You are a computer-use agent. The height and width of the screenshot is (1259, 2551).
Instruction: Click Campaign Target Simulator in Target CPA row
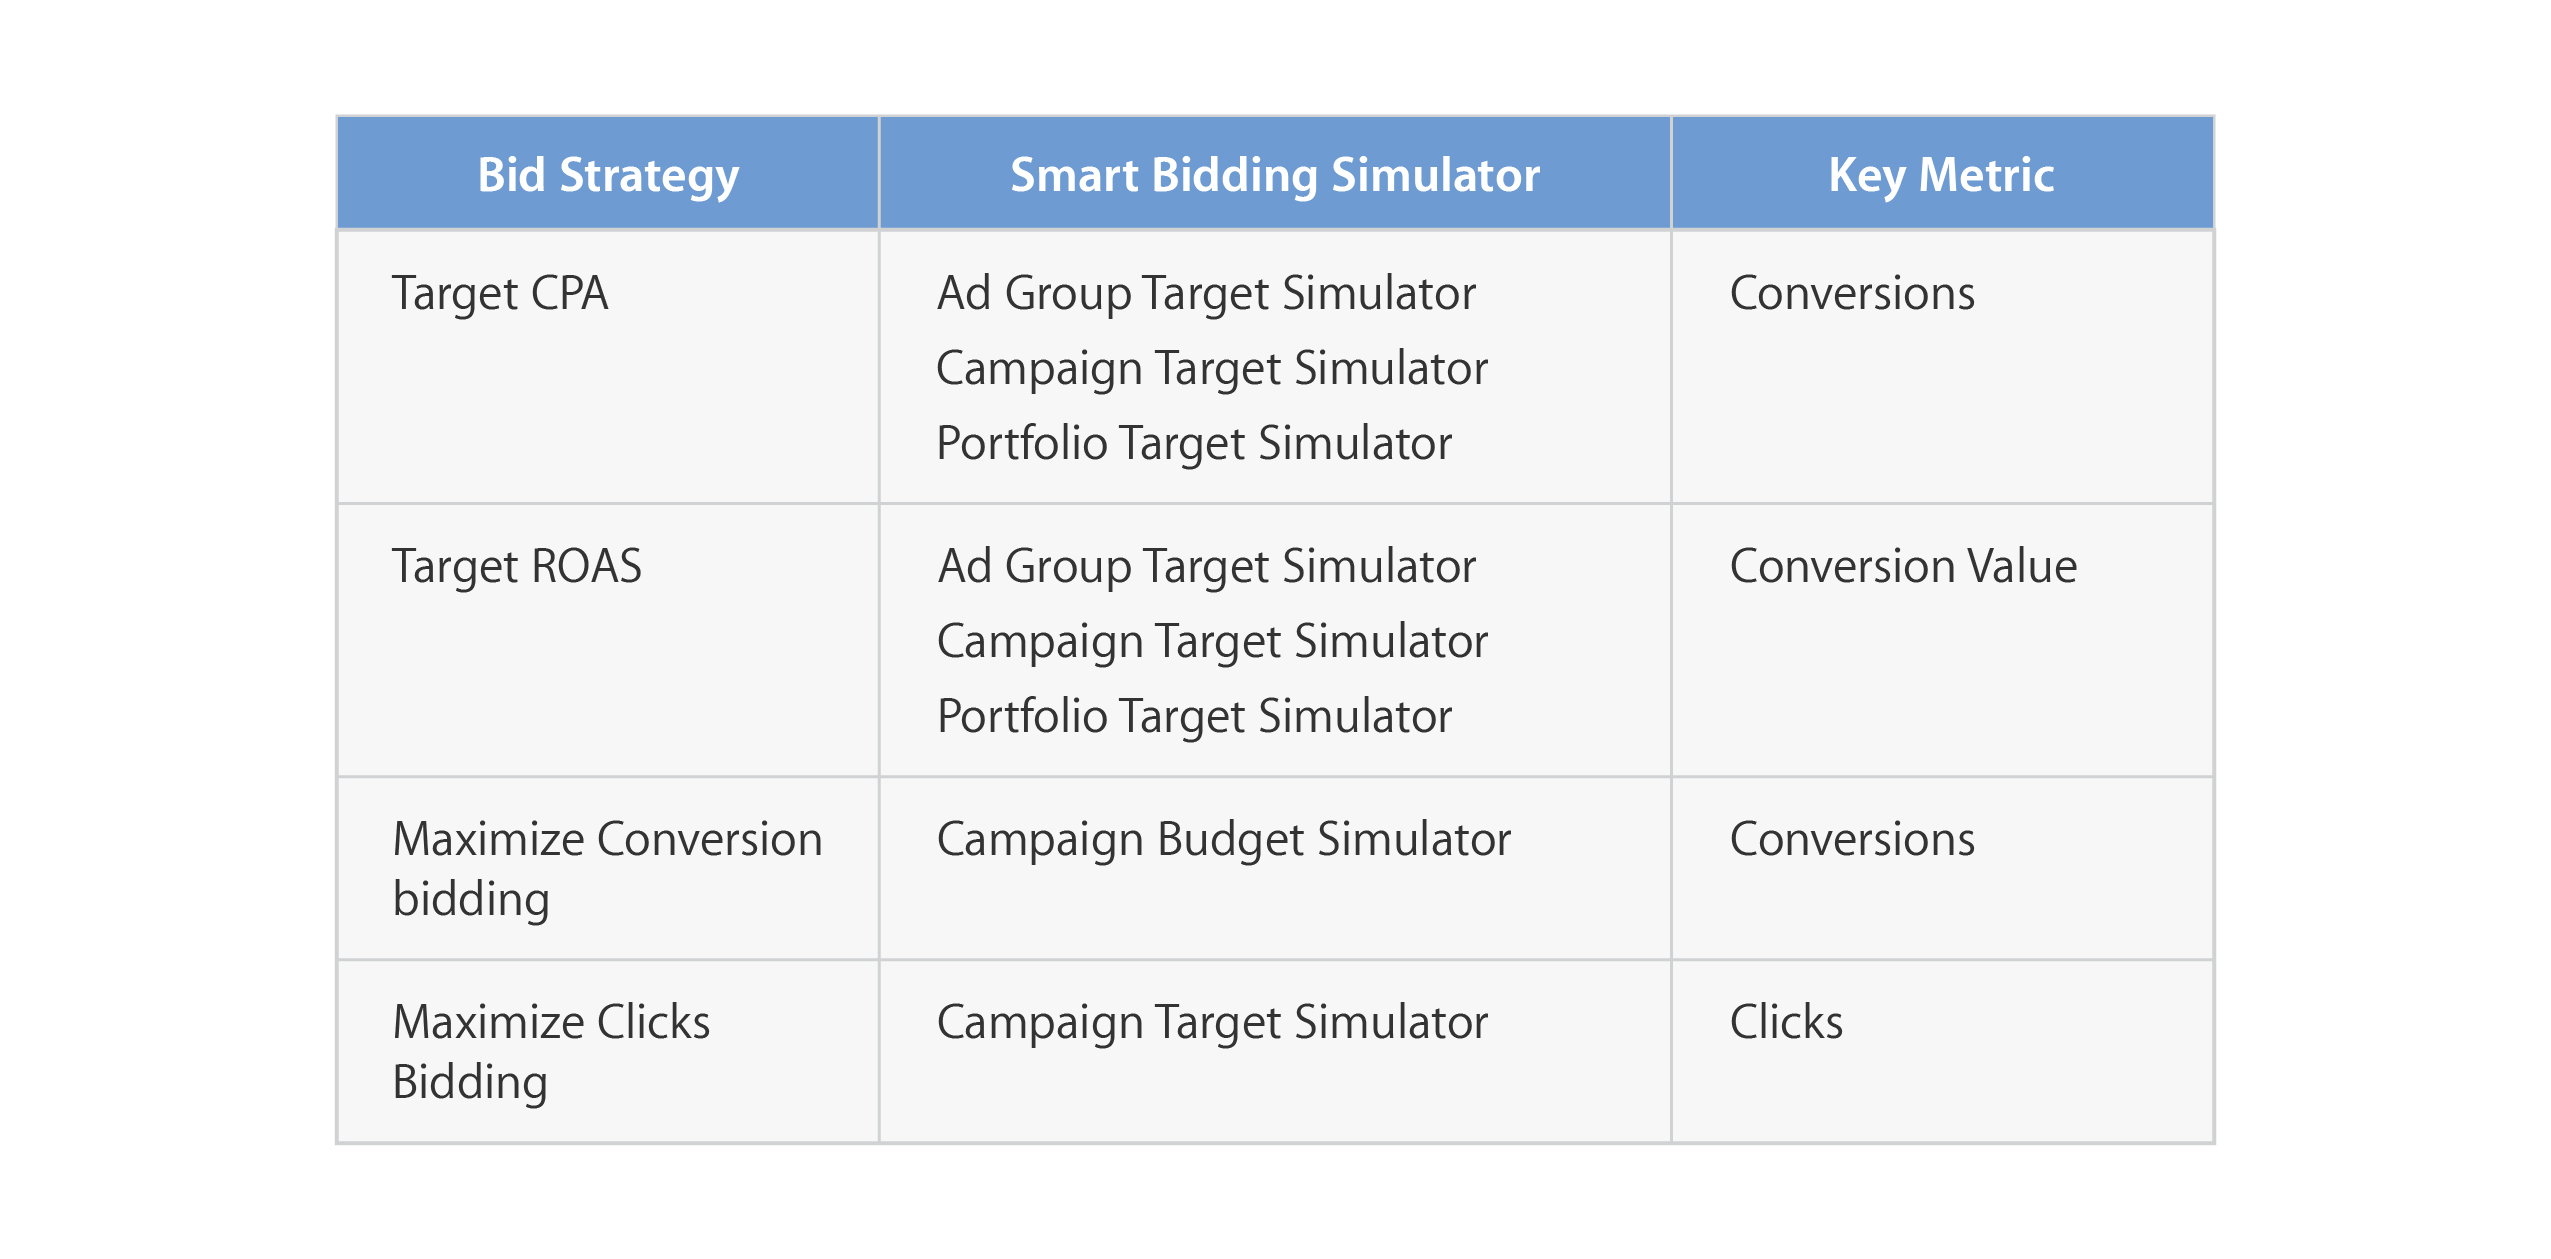(x=1212, y=369)
